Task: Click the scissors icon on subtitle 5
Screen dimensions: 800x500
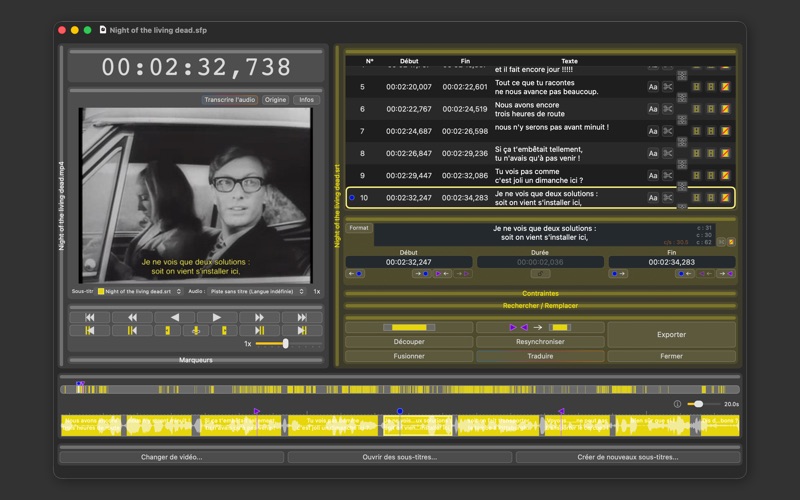Action: (667, 87)
